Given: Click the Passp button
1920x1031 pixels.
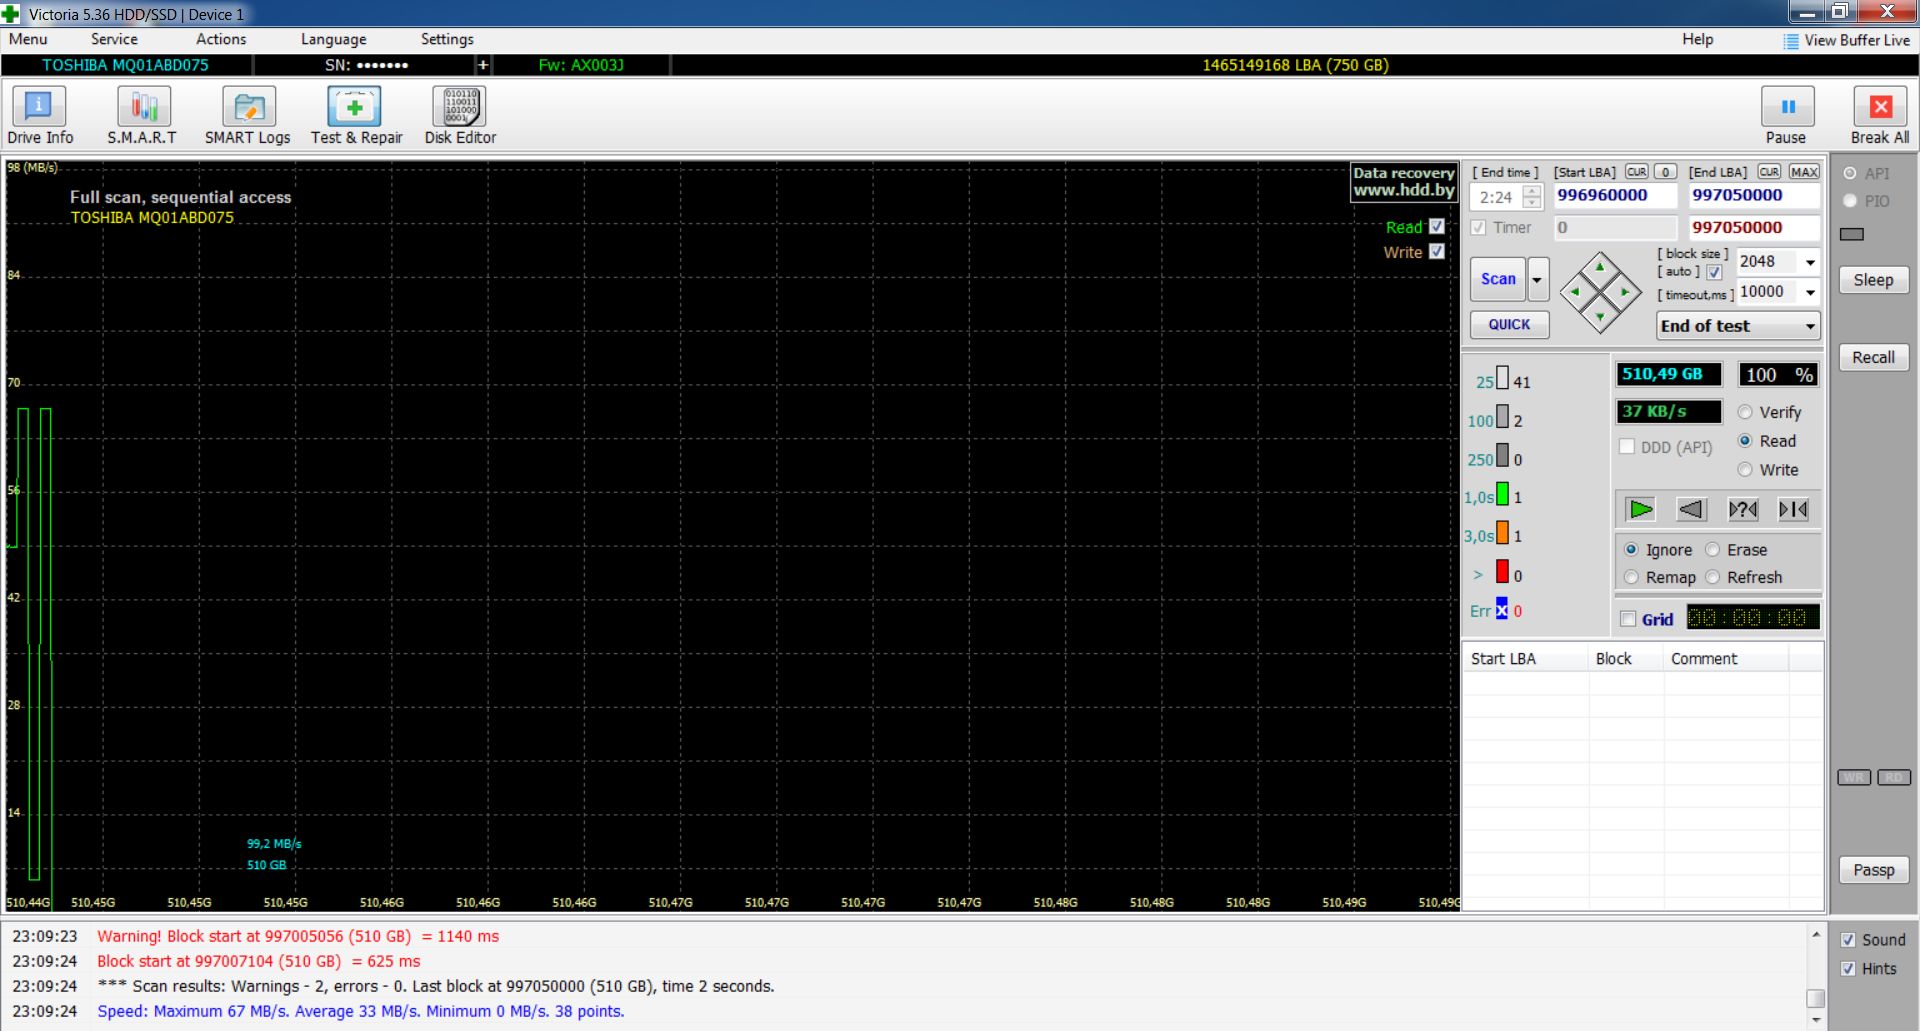Looking at the screenshot, I should click(x=1873, y=870).
